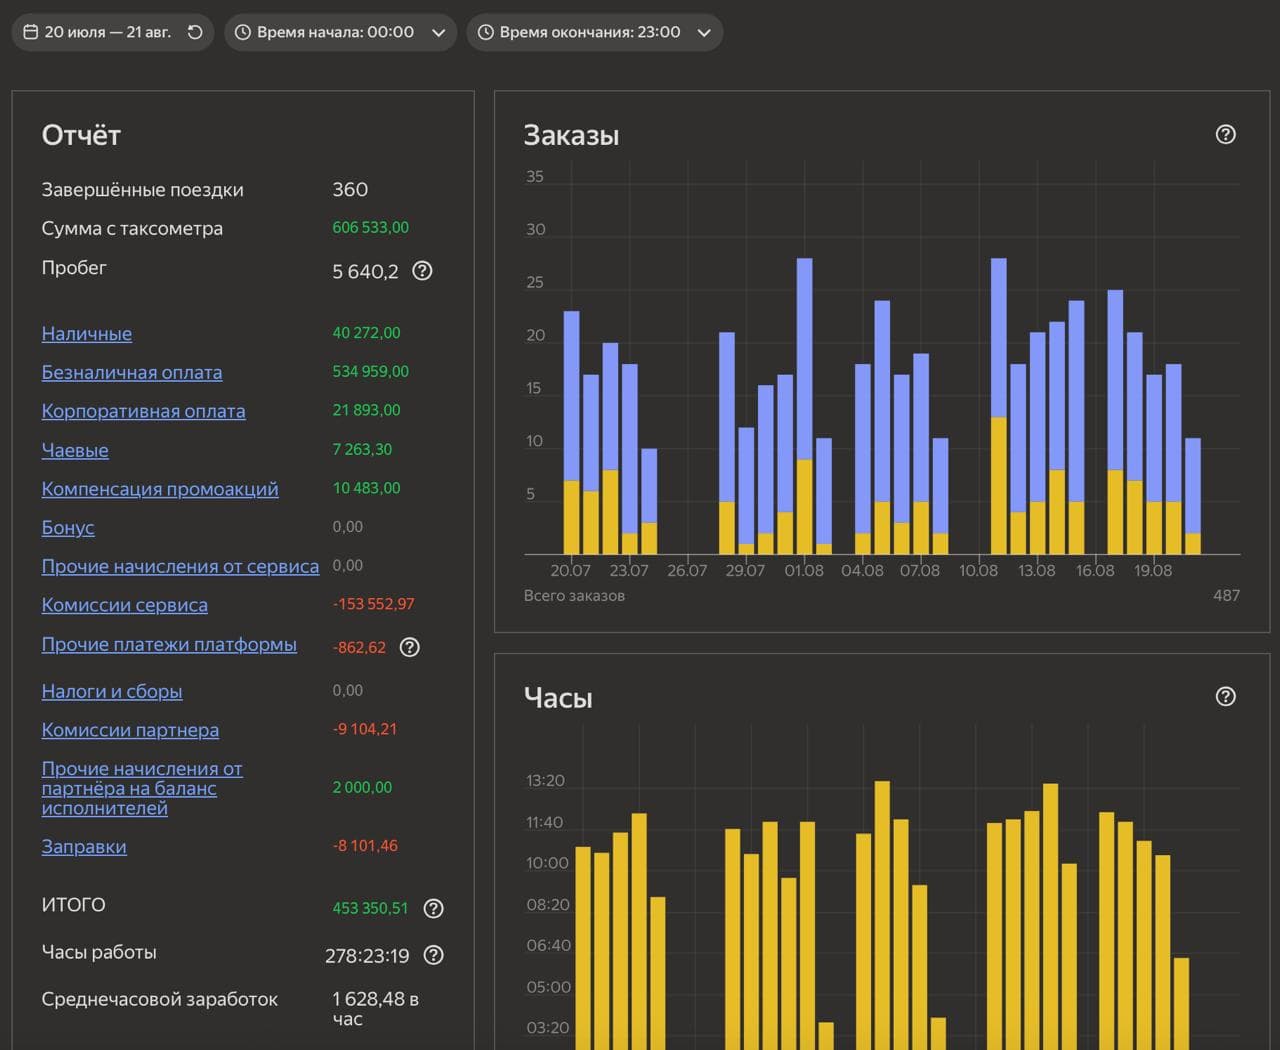Screen dimensions: 1280x1050
Task: Click the Чаевые amount 7 263,30
Action: 362,450
